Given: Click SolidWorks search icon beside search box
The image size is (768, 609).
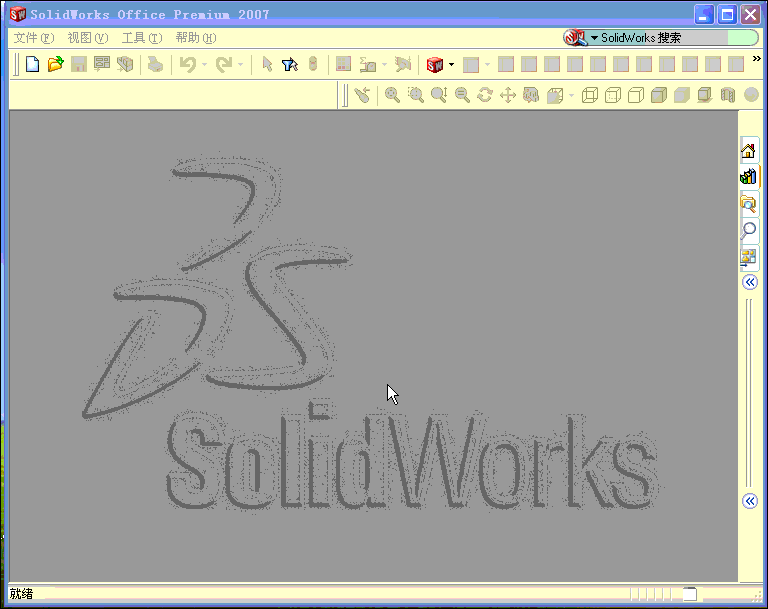Looking at the screenshot, I should (575, 38).
